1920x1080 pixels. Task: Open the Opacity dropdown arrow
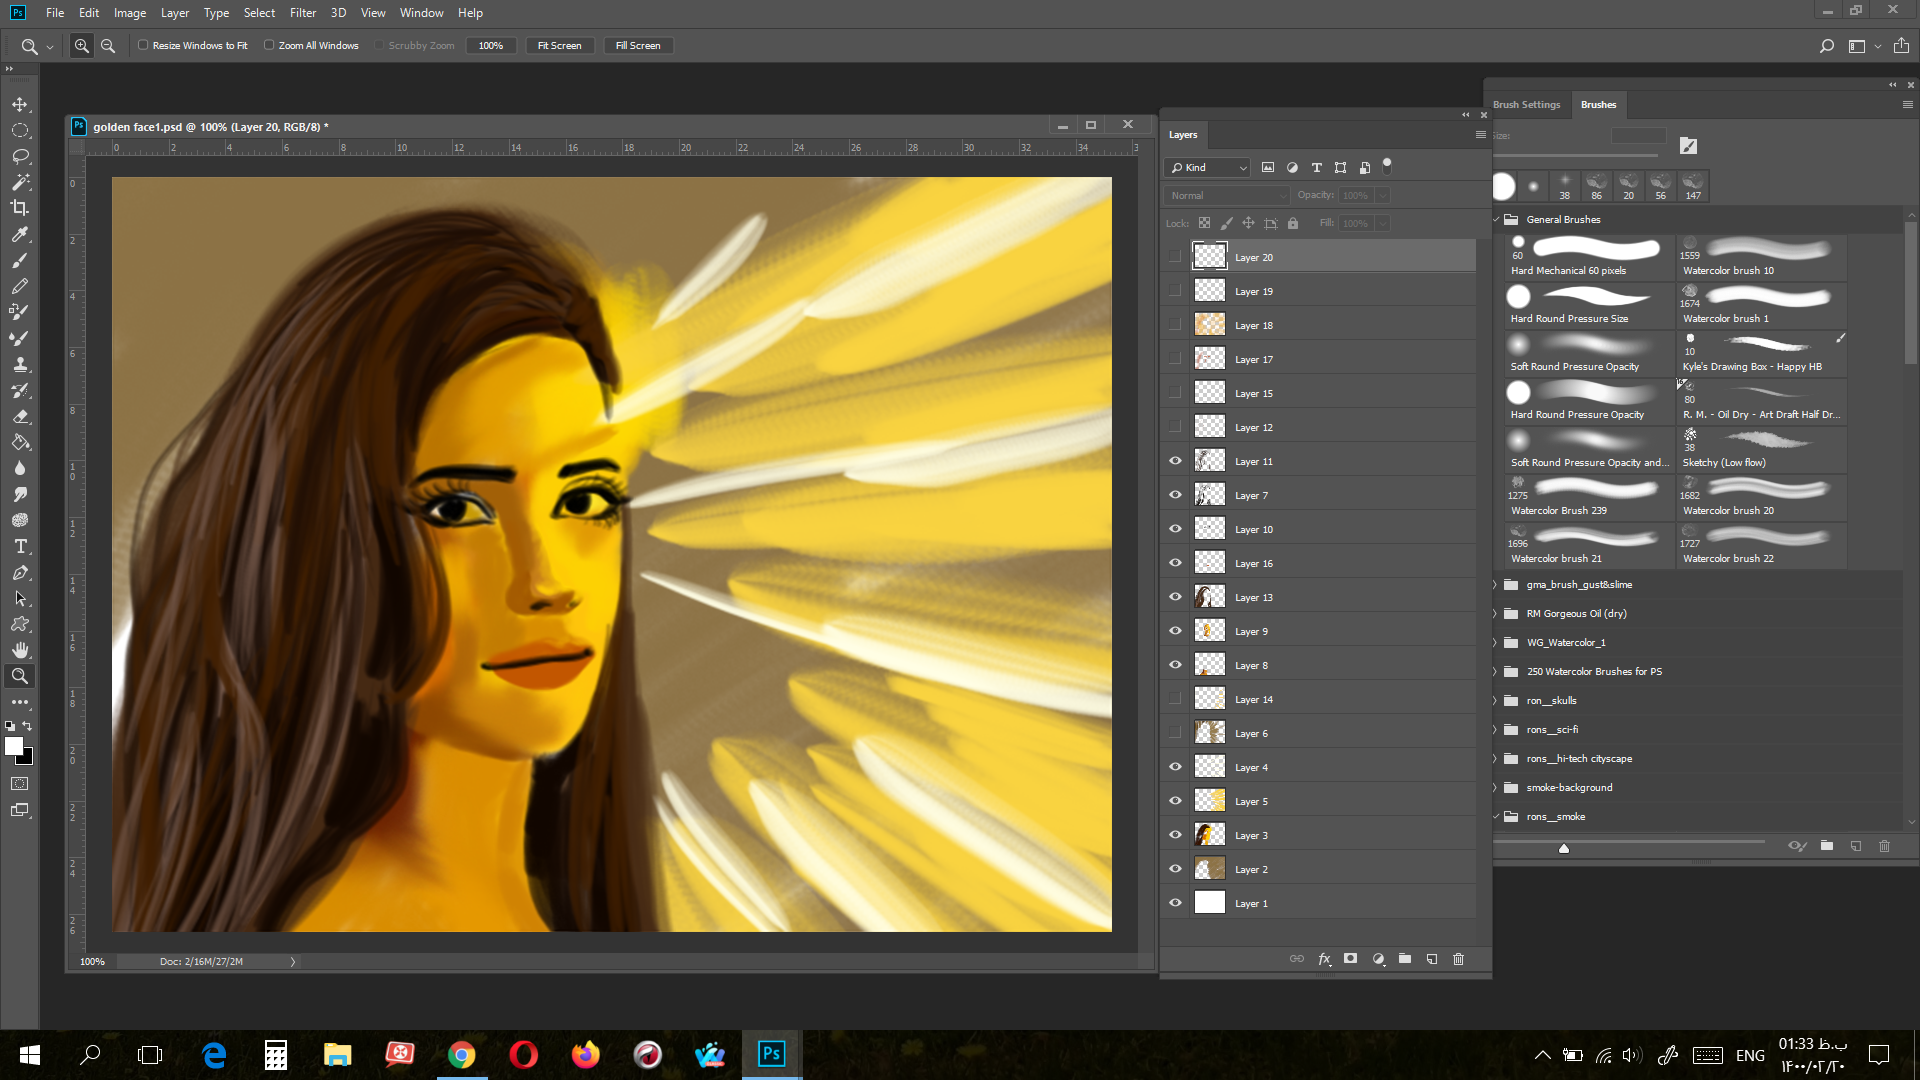(1382, 196)
